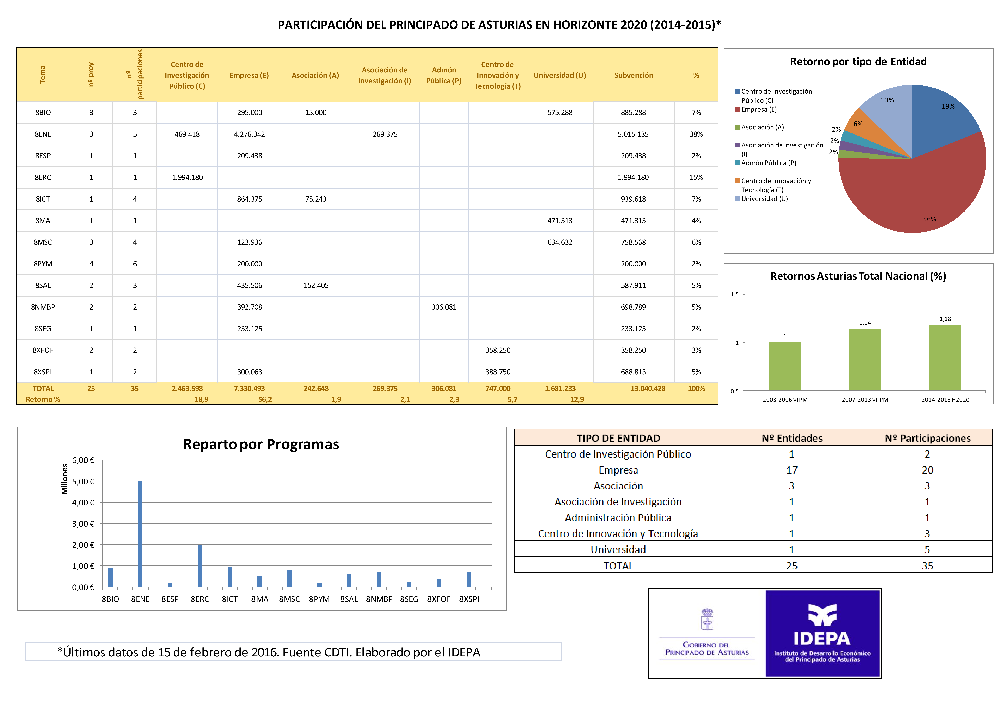This screenshot has height=707, width=1000.
Task: Click 'Centro de Investigación Público' in the entity table
Action: coord(618,454)
